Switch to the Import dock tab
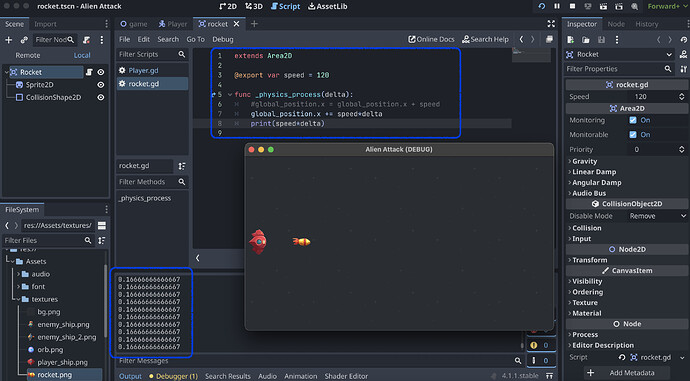 pyautogui.click(x=45, y=24)
